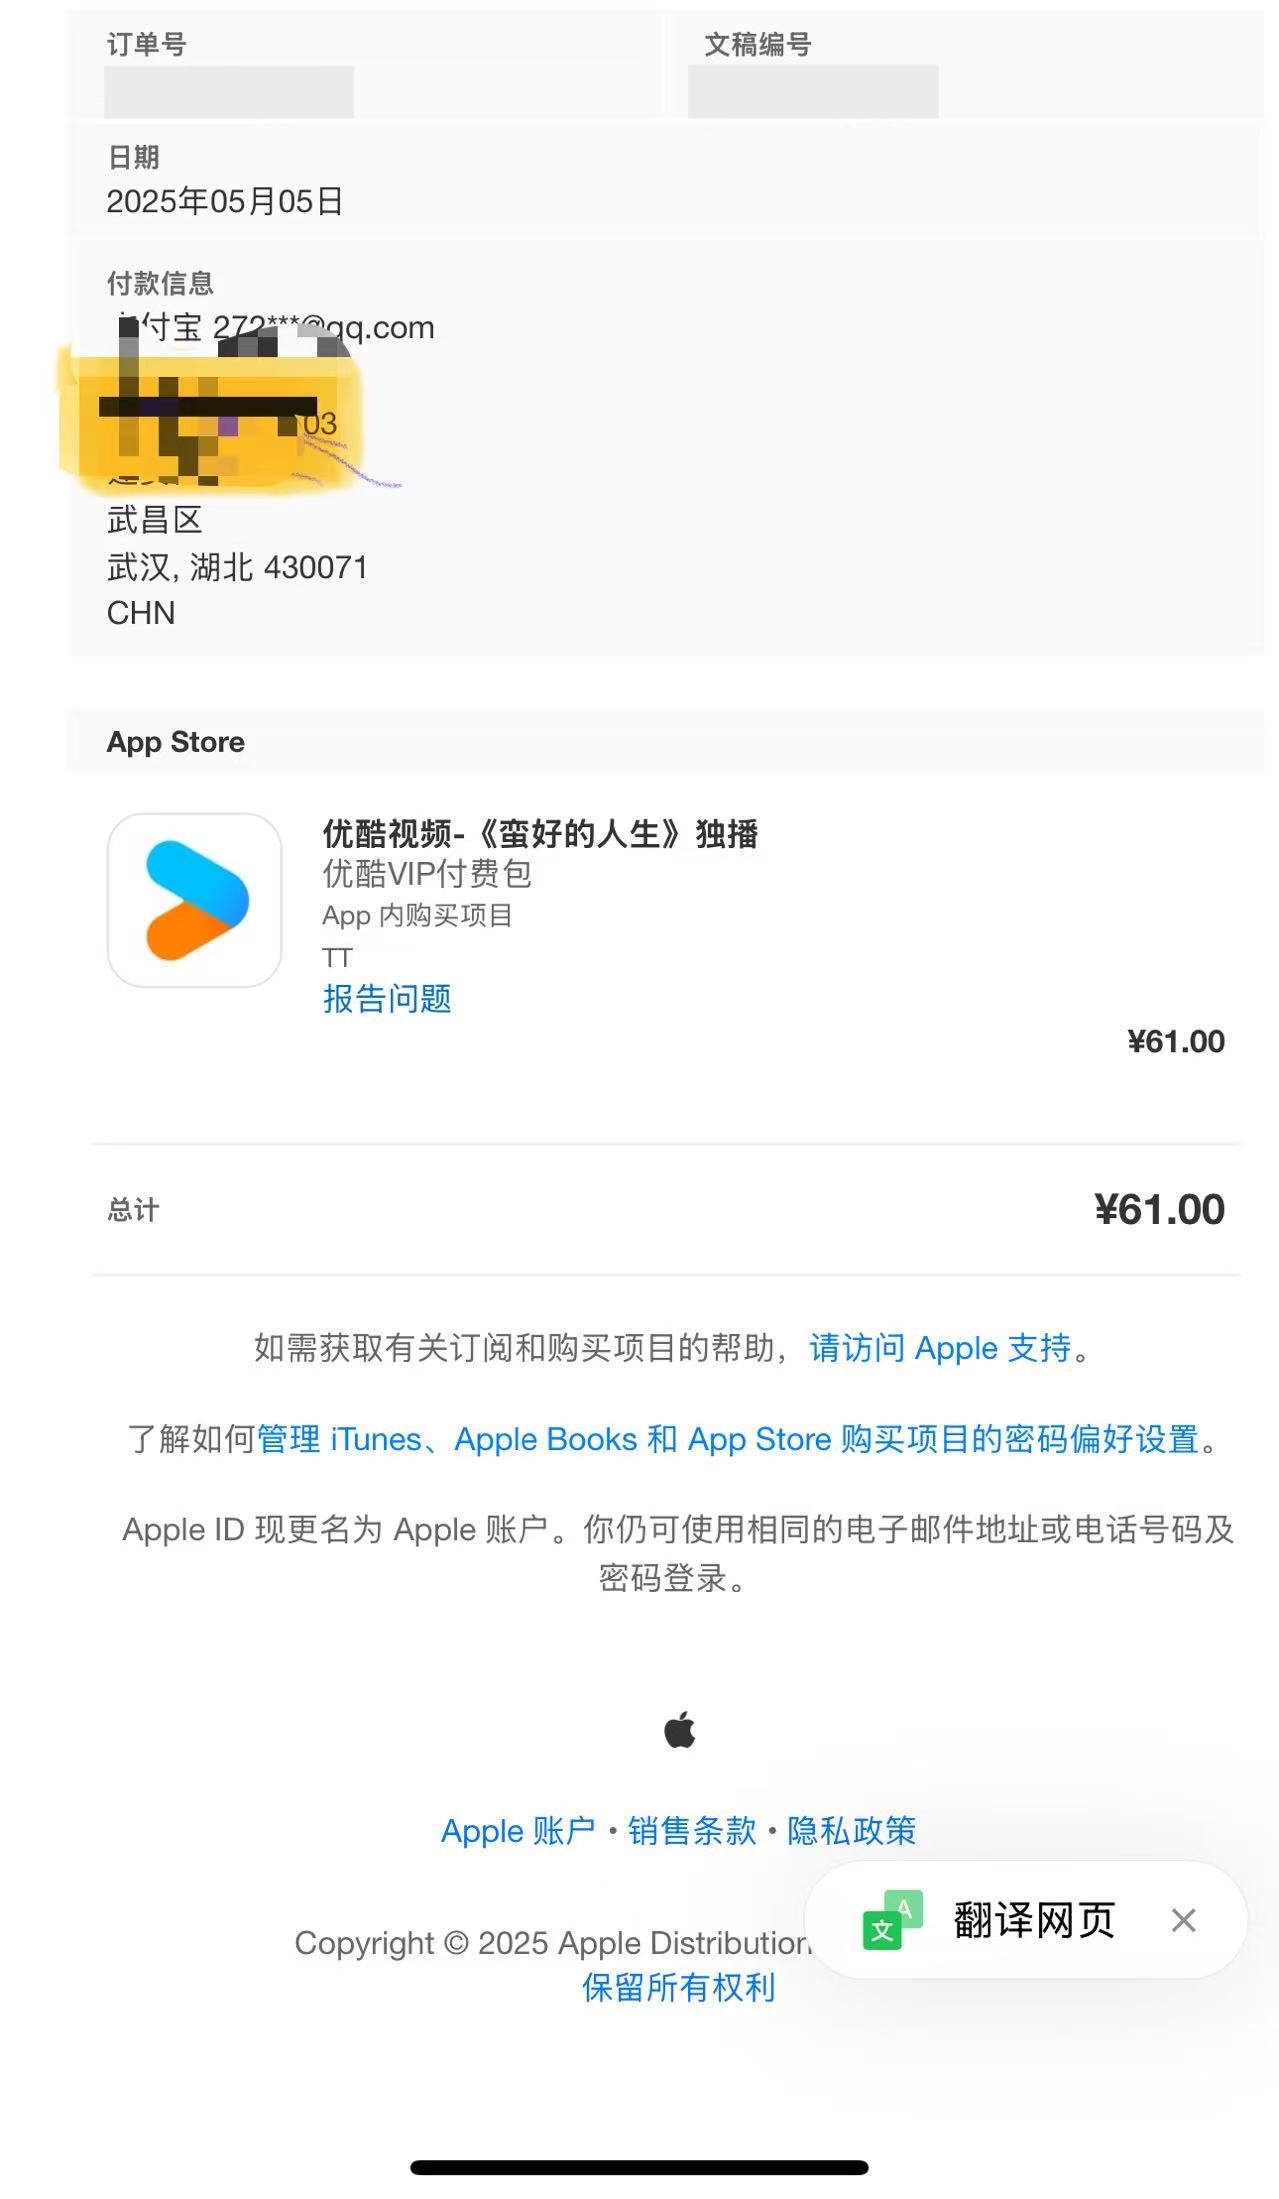Tap the 优酷视频 app title
This screenshot has height=2199, width=1279.
540,833
